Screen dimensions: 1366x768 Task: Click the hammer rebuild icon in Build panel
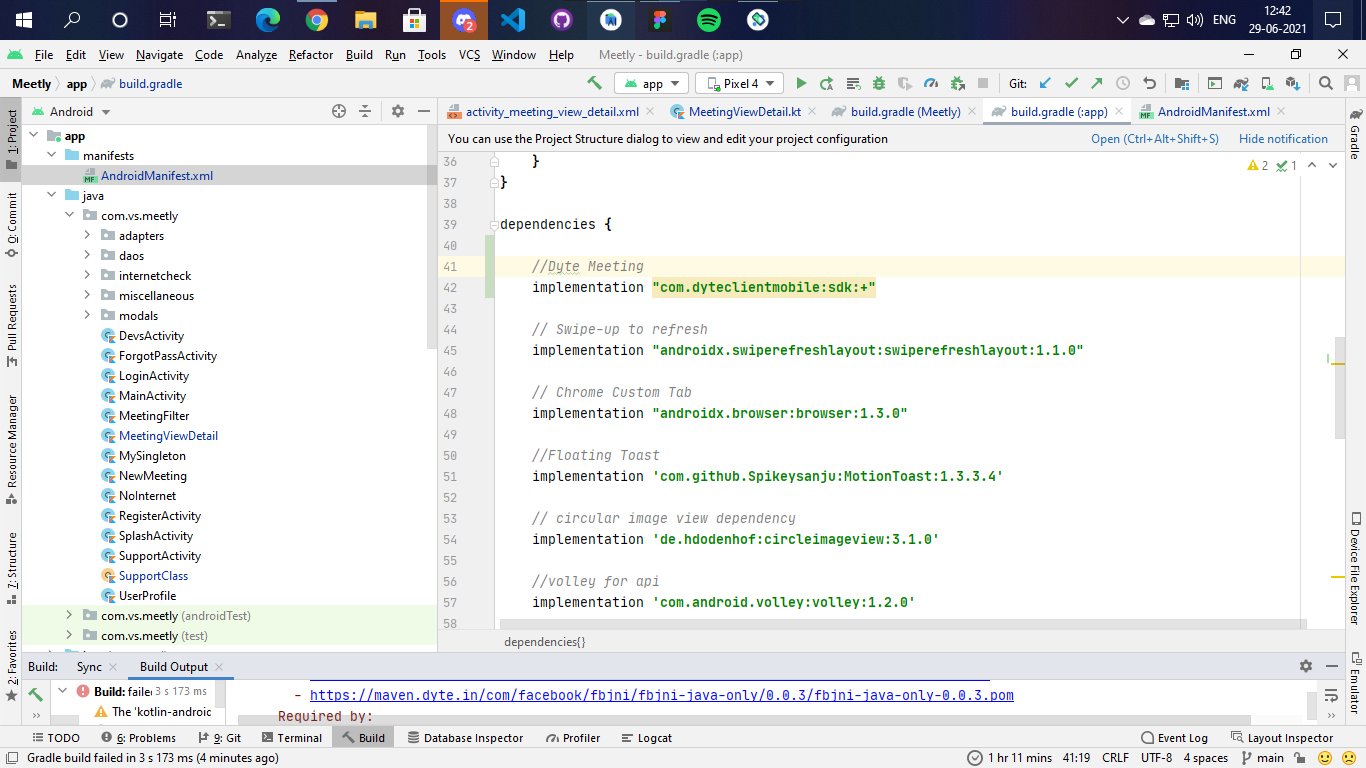click(35, 693)
